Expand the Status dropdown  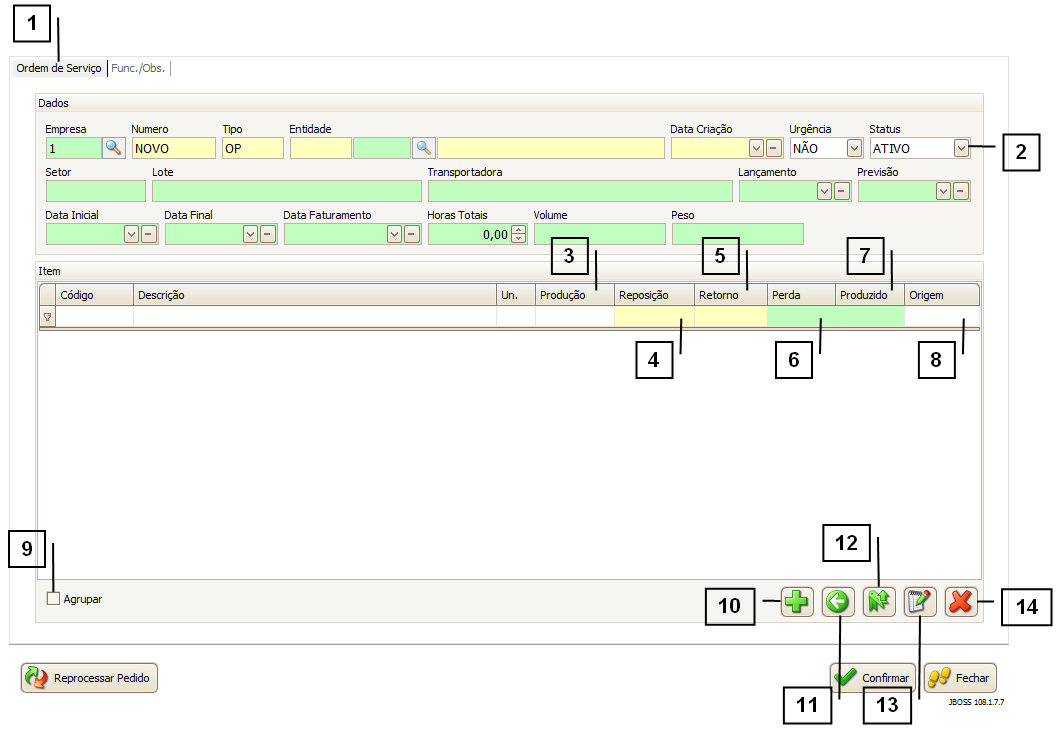coord(961,148)
